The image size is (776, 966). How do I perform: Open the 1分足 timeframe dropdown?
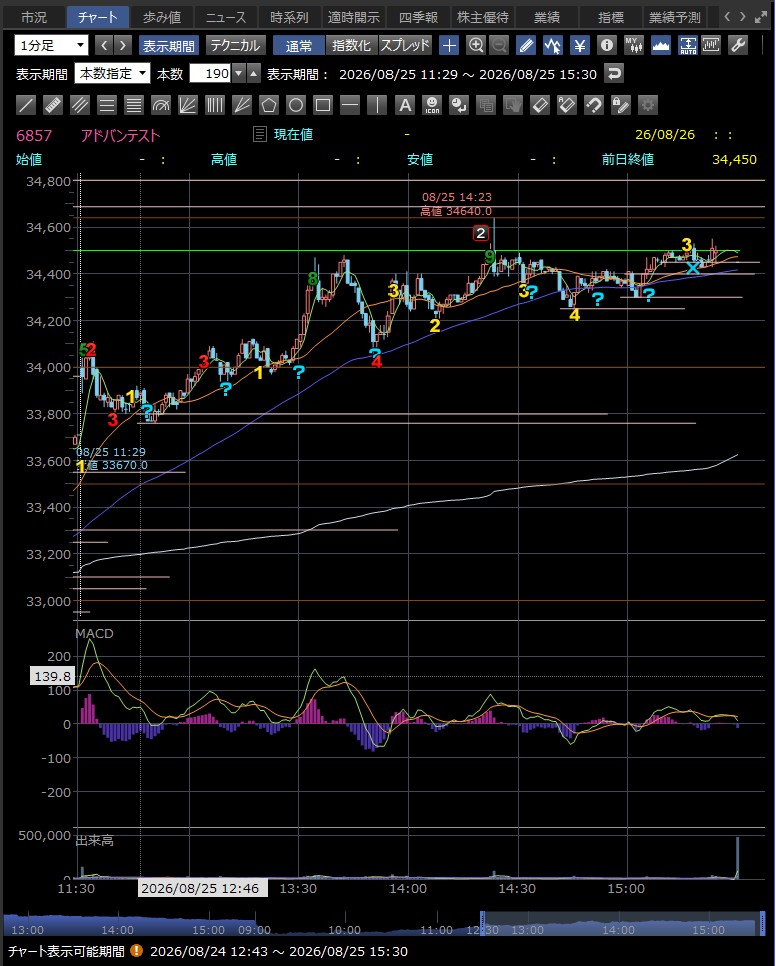(x=51, y=46)
